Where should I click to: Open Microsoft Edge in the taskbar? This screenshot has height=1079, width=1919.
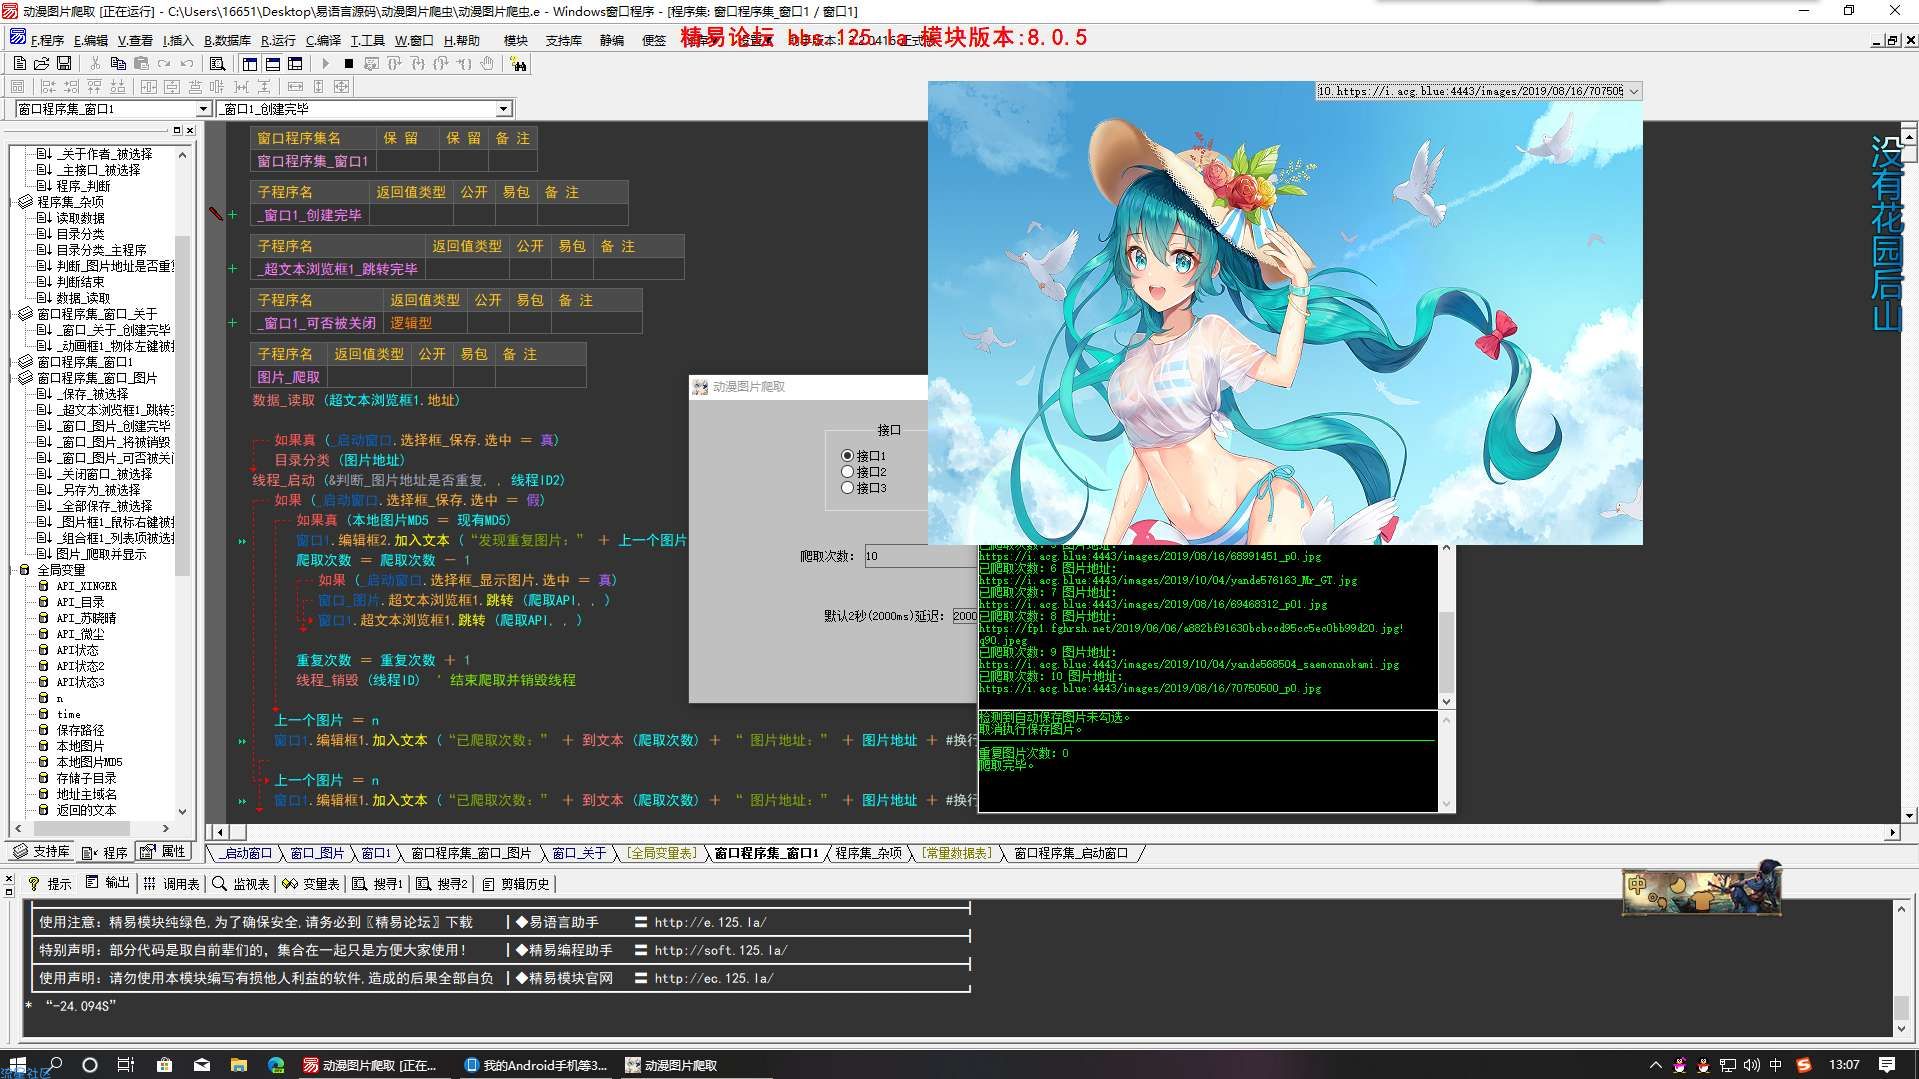tap(276, 1065)
